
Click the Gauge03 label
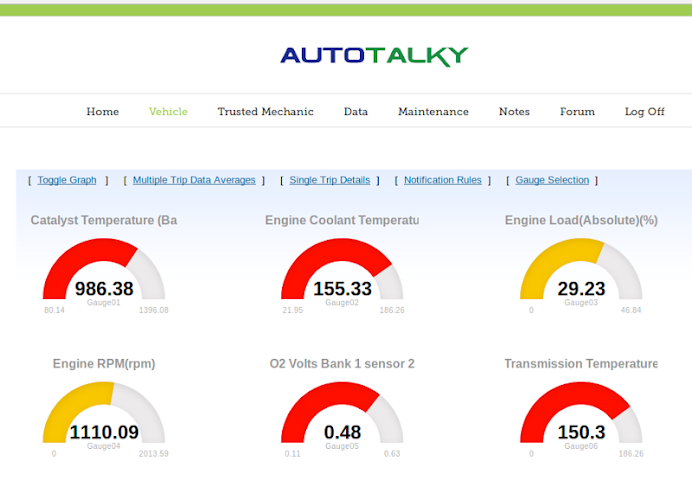(x=581, y=303)
